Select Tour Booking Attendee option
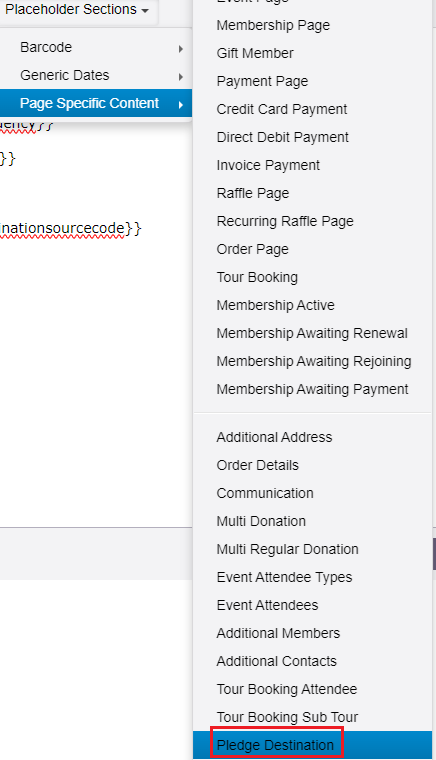The width and height of the screenshot is (436, 760). click(312, 690)
